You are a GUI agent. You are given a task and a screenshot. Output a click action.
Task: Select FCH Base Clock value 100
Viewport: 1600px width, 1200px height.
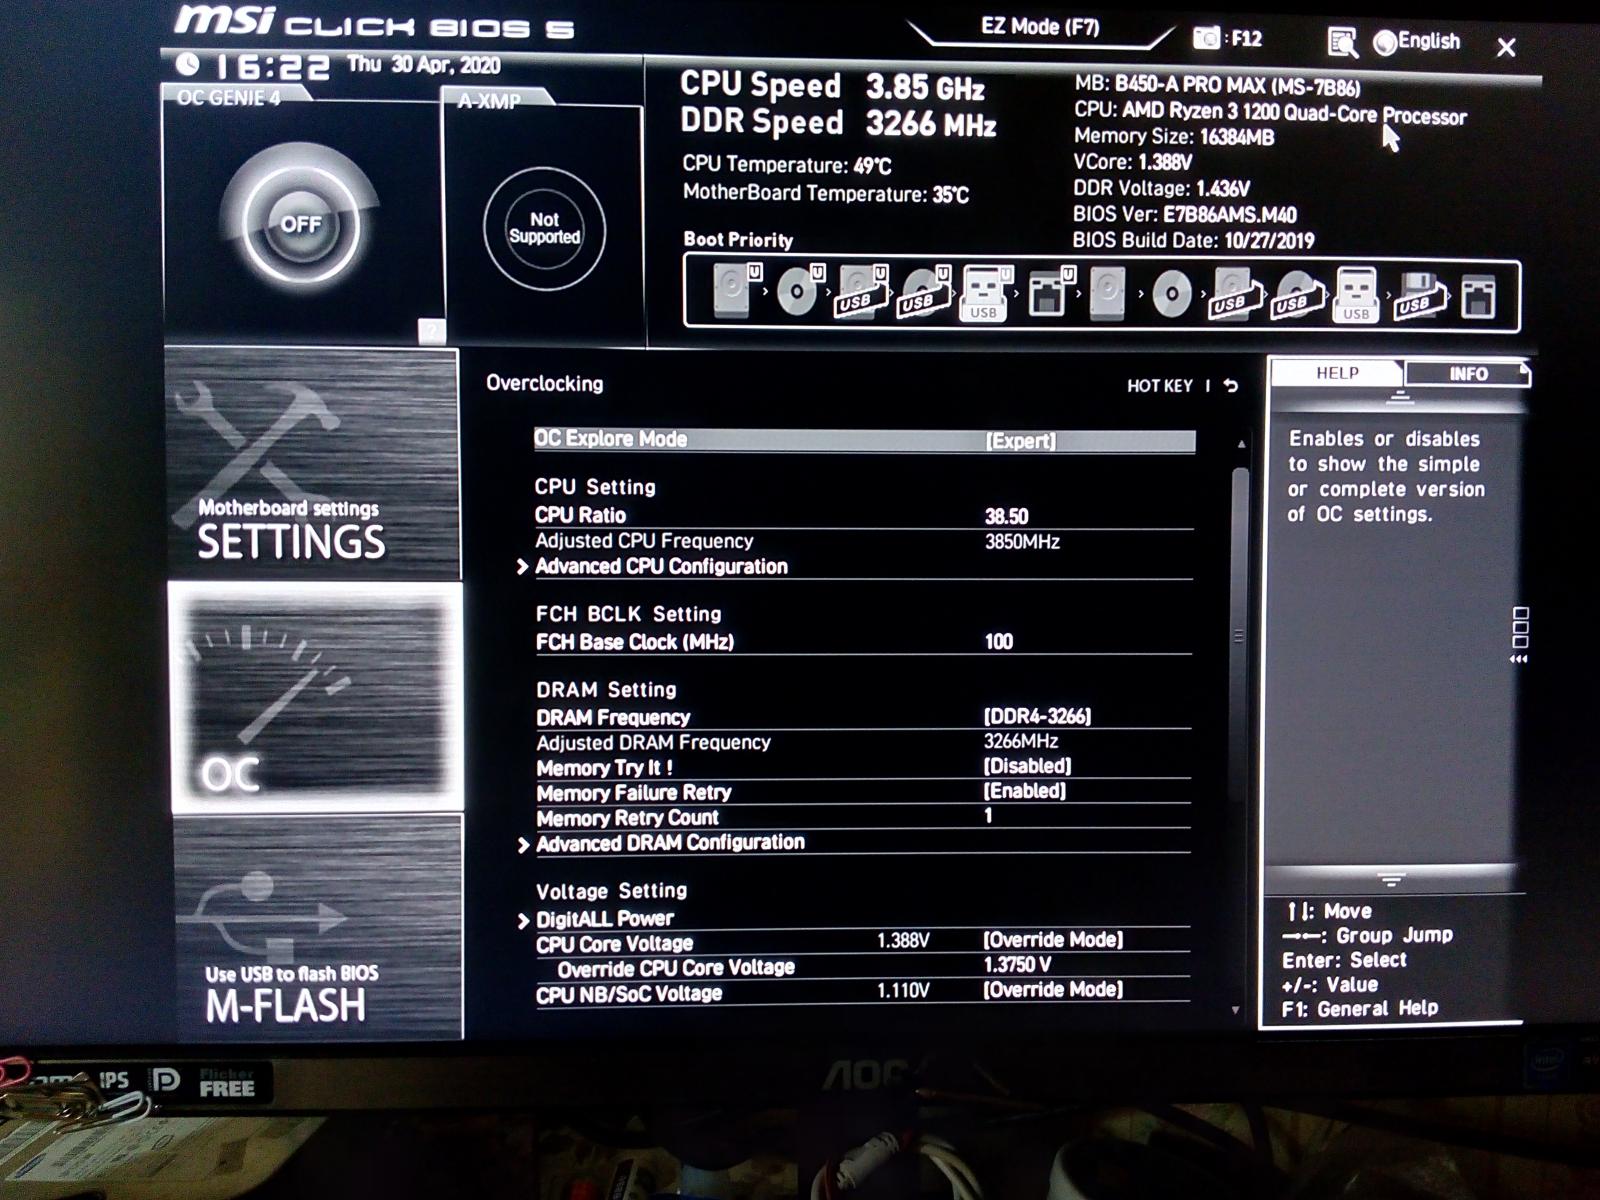click(998, 641)
